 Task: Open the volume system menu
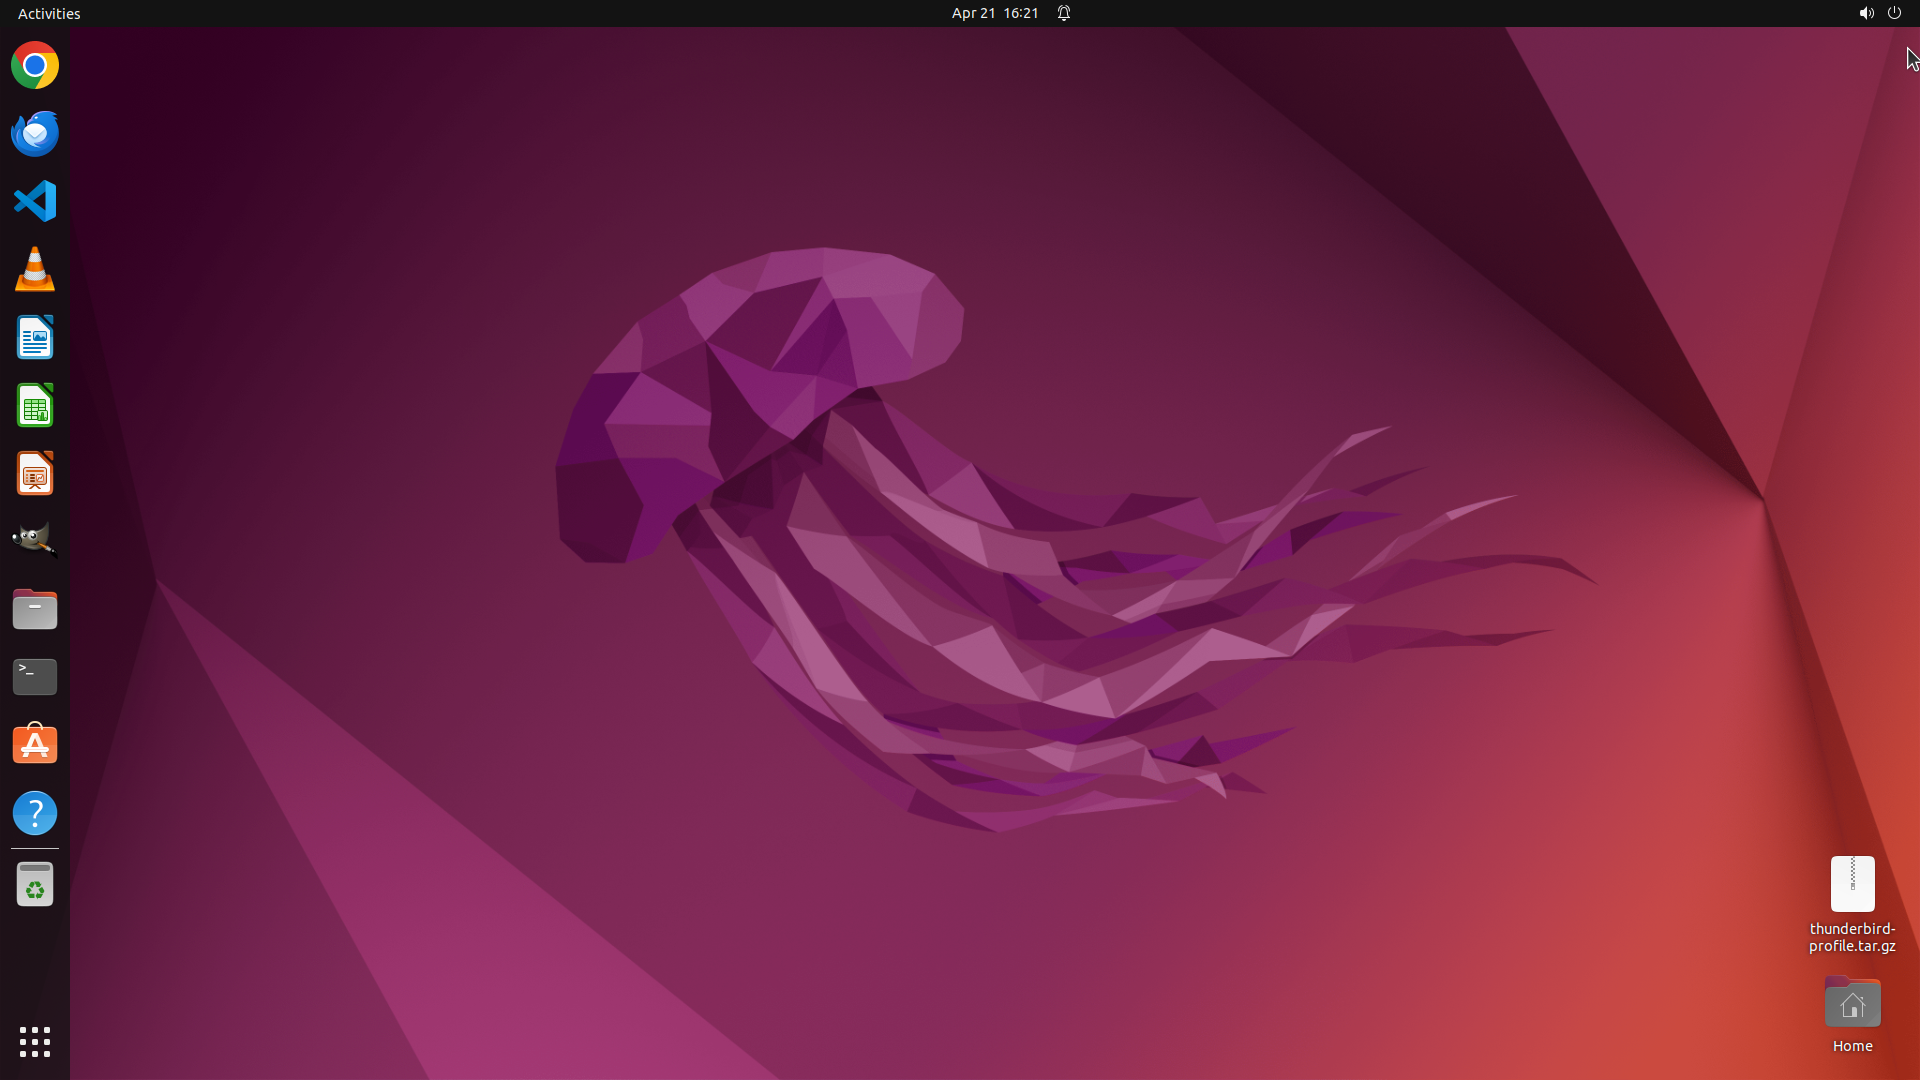(x=1866, y=13)
